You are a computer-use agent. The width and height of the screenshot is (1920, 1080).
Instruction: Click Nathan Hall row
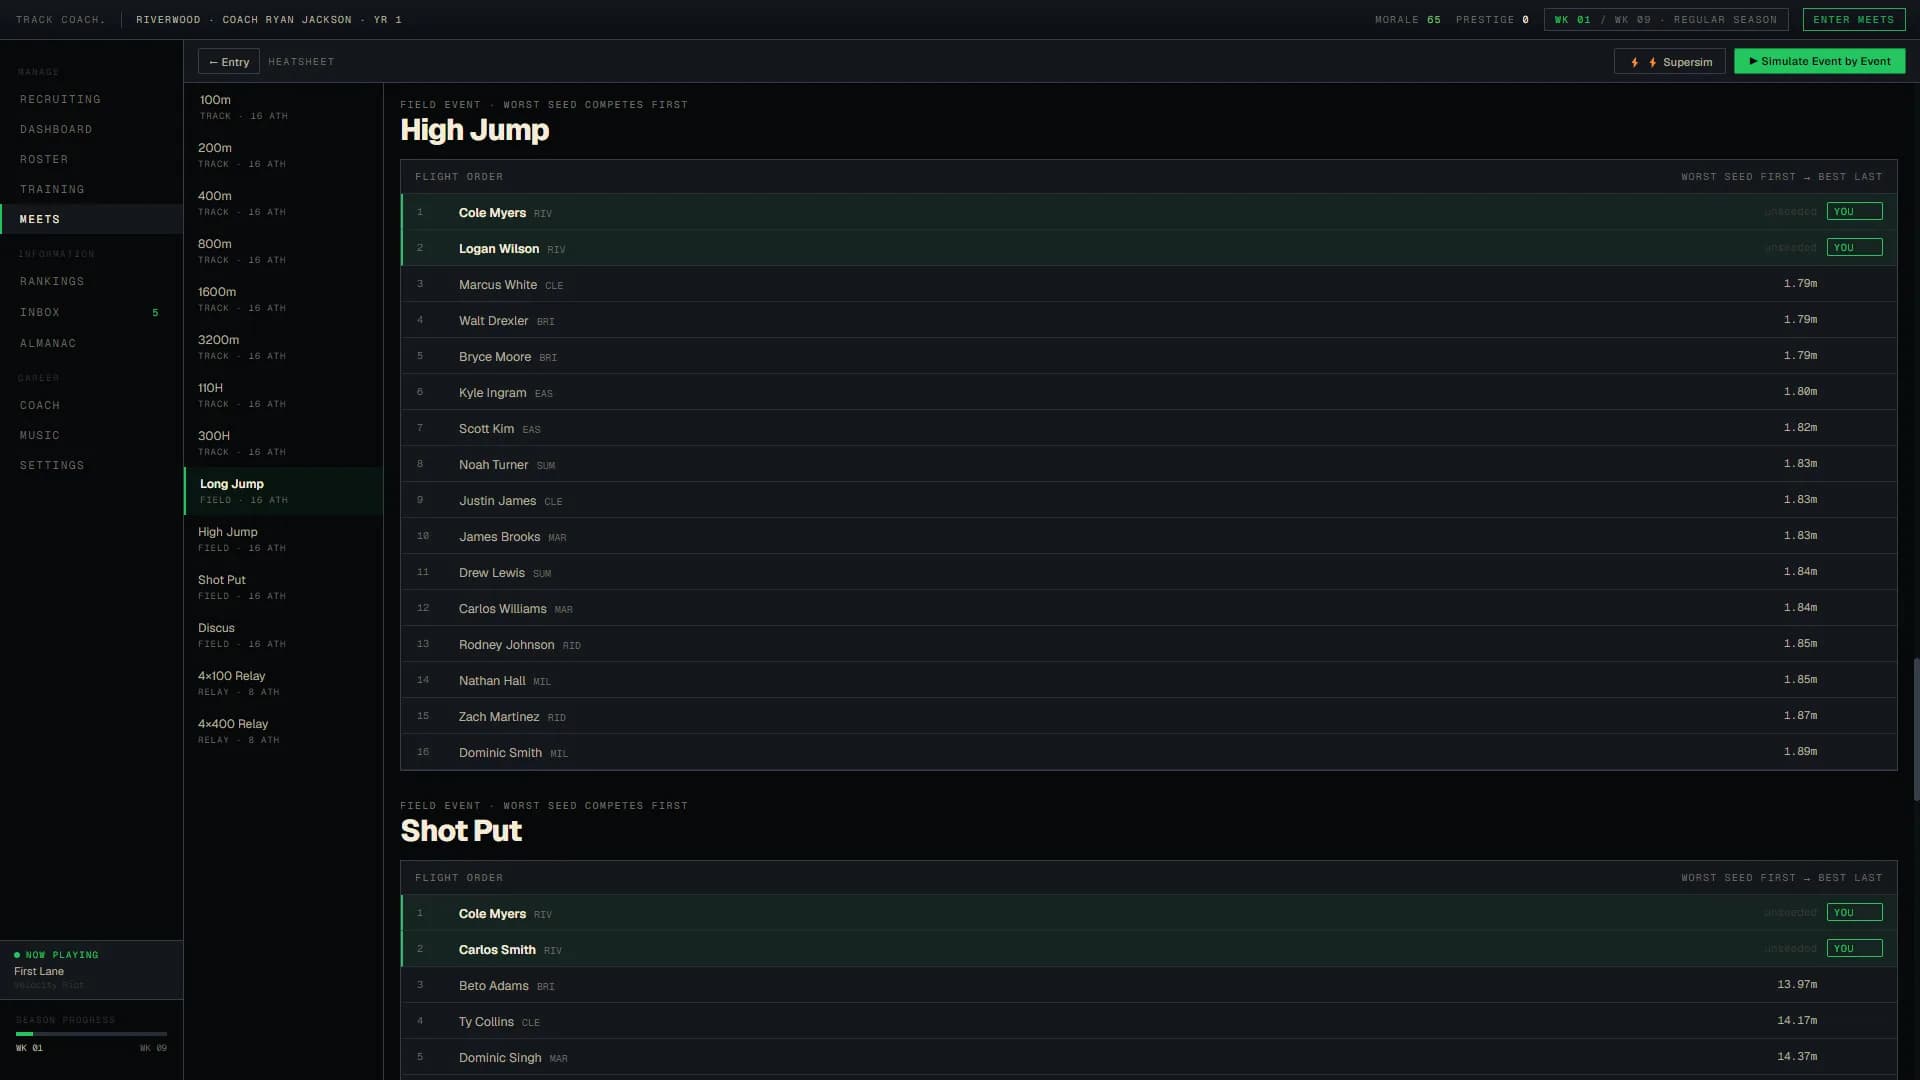click(1149, 680)
